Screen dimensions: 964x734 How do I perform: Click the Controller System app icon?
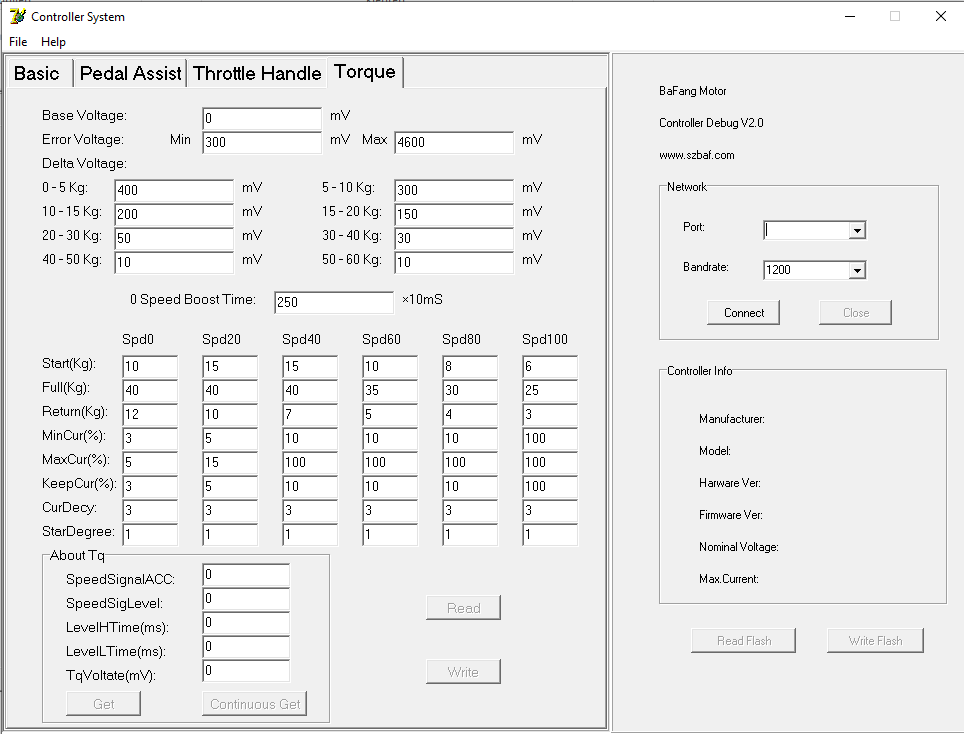tap(16, 16)
